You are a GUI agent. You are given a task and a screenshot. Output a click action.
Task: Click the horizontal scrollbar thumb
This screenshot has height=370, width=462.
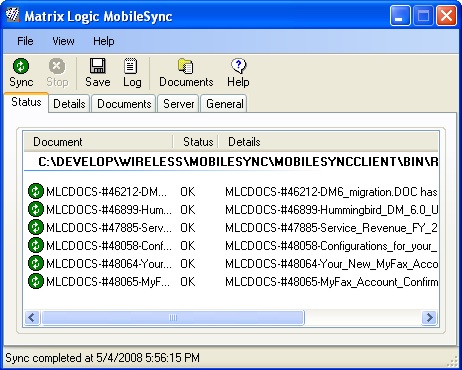coord(173,317)
